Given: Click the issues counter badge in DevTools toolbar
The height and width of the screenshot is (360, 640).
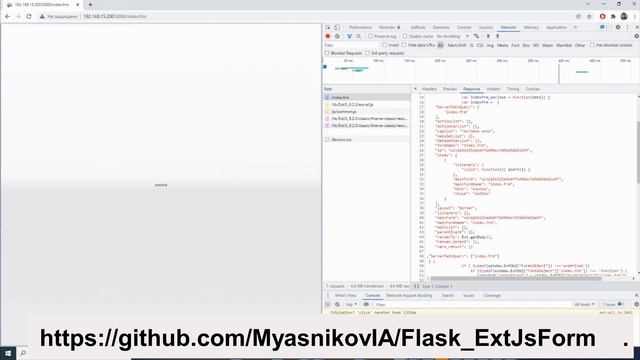Looking at the screenshot, I should 603,27.
